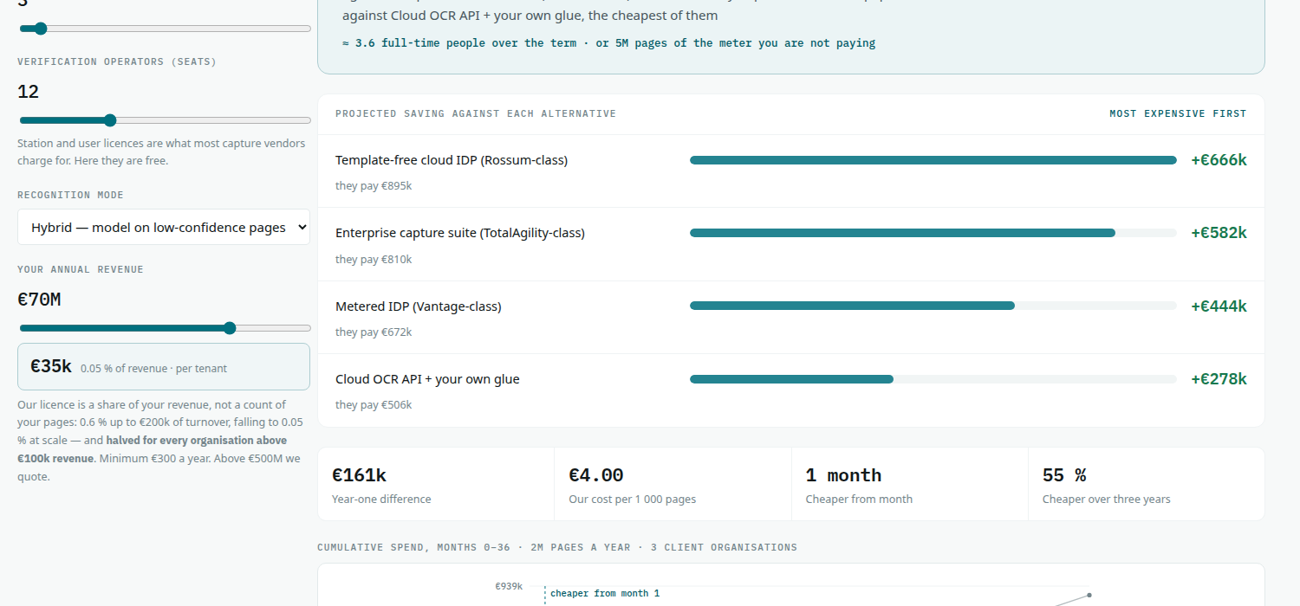The height and width of the screenshot is (606, 1300).
Task: Click the +€582k saving value
Action: pyautogui.click(x=1218, y=233)
